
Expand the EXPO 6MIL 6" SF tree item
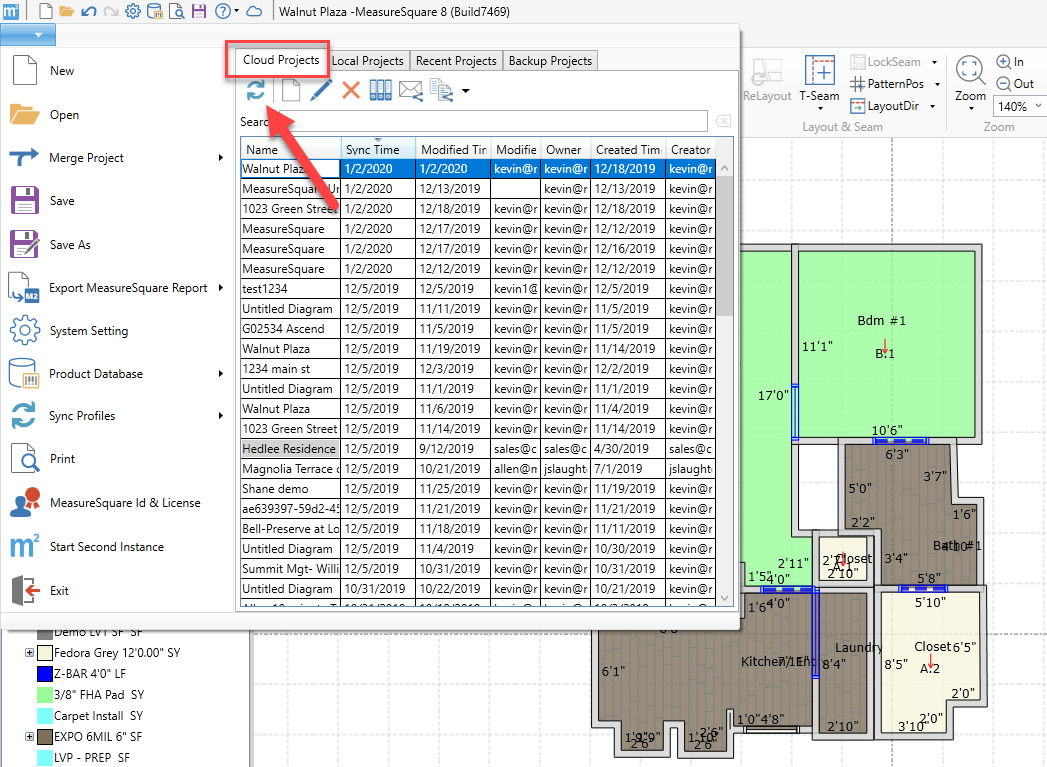29,737
